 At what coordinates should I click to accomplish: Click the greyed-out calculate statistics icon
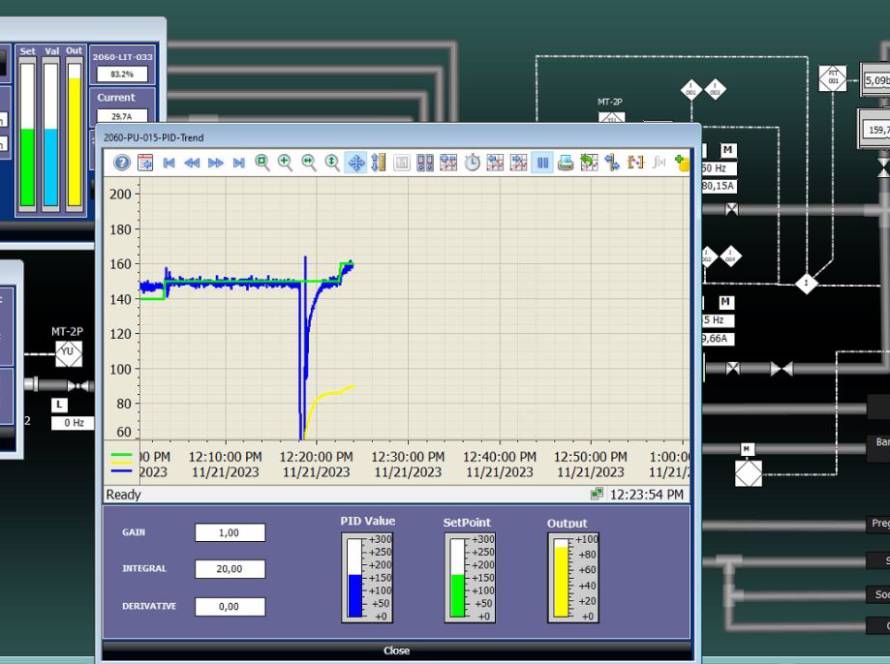[658, 163]
